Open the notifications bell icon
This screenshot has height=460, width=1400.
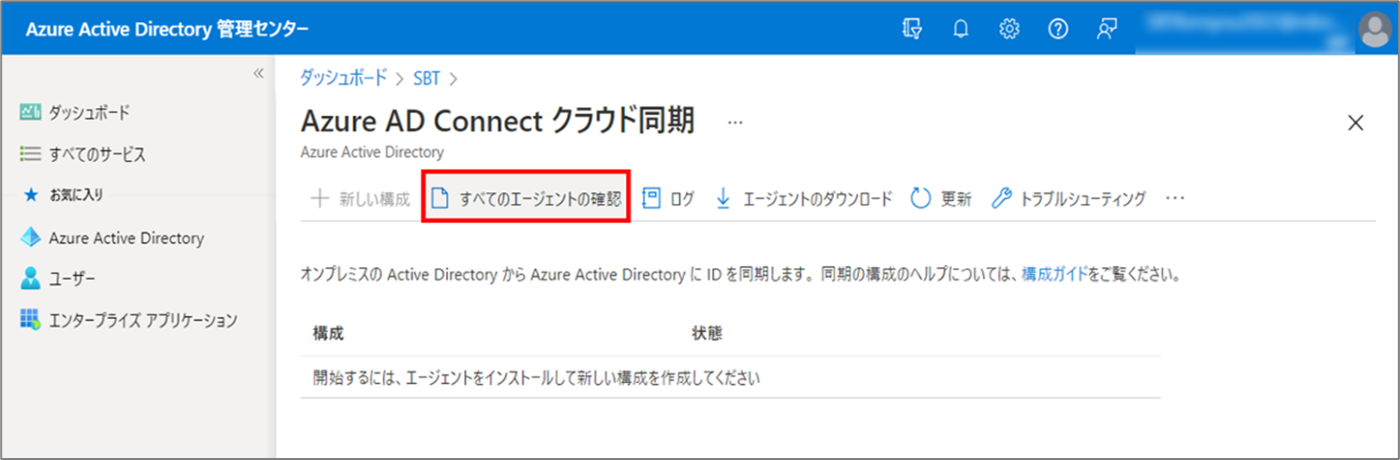click(961, 29)
